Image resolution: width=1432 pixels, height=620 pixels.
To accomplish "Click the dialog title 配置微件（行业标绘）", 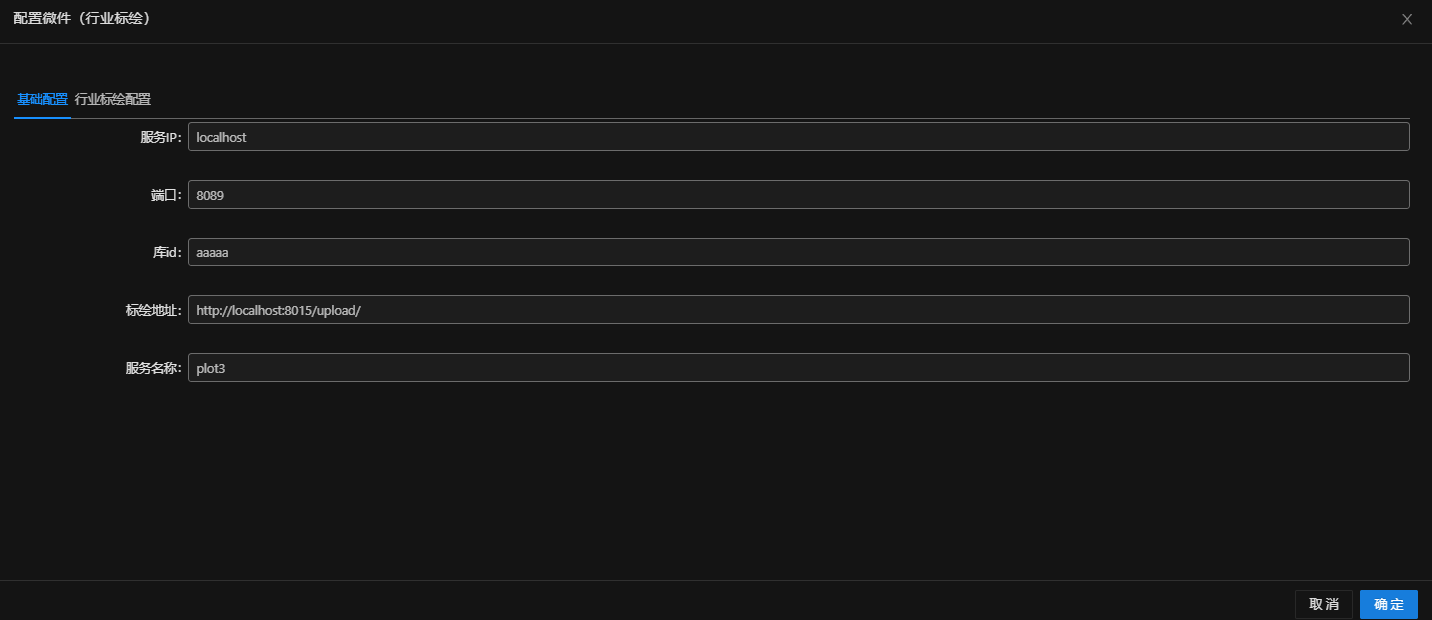I will tap(82, 19).
